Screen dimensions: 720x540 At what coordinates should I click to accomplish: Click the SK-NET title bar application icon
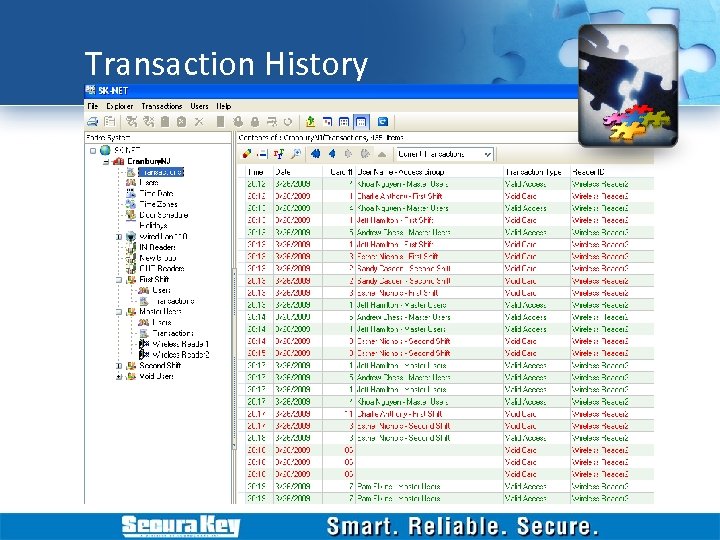click(90, 90)
